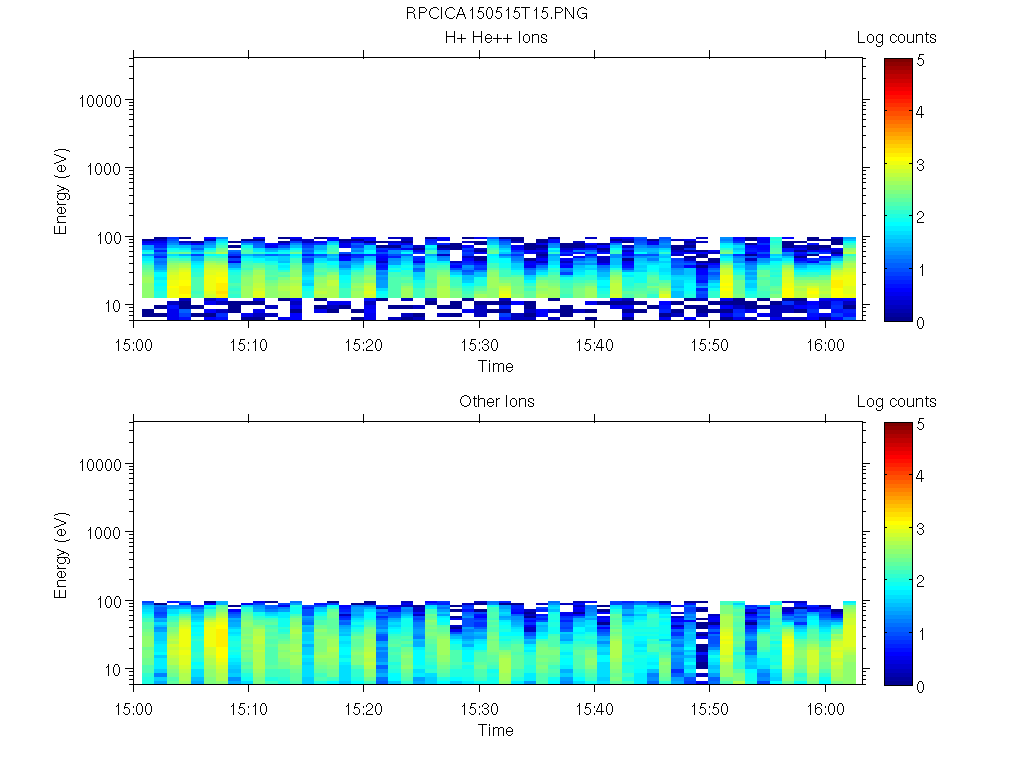Click the top plot's color scale bar

tap(899, 190)
